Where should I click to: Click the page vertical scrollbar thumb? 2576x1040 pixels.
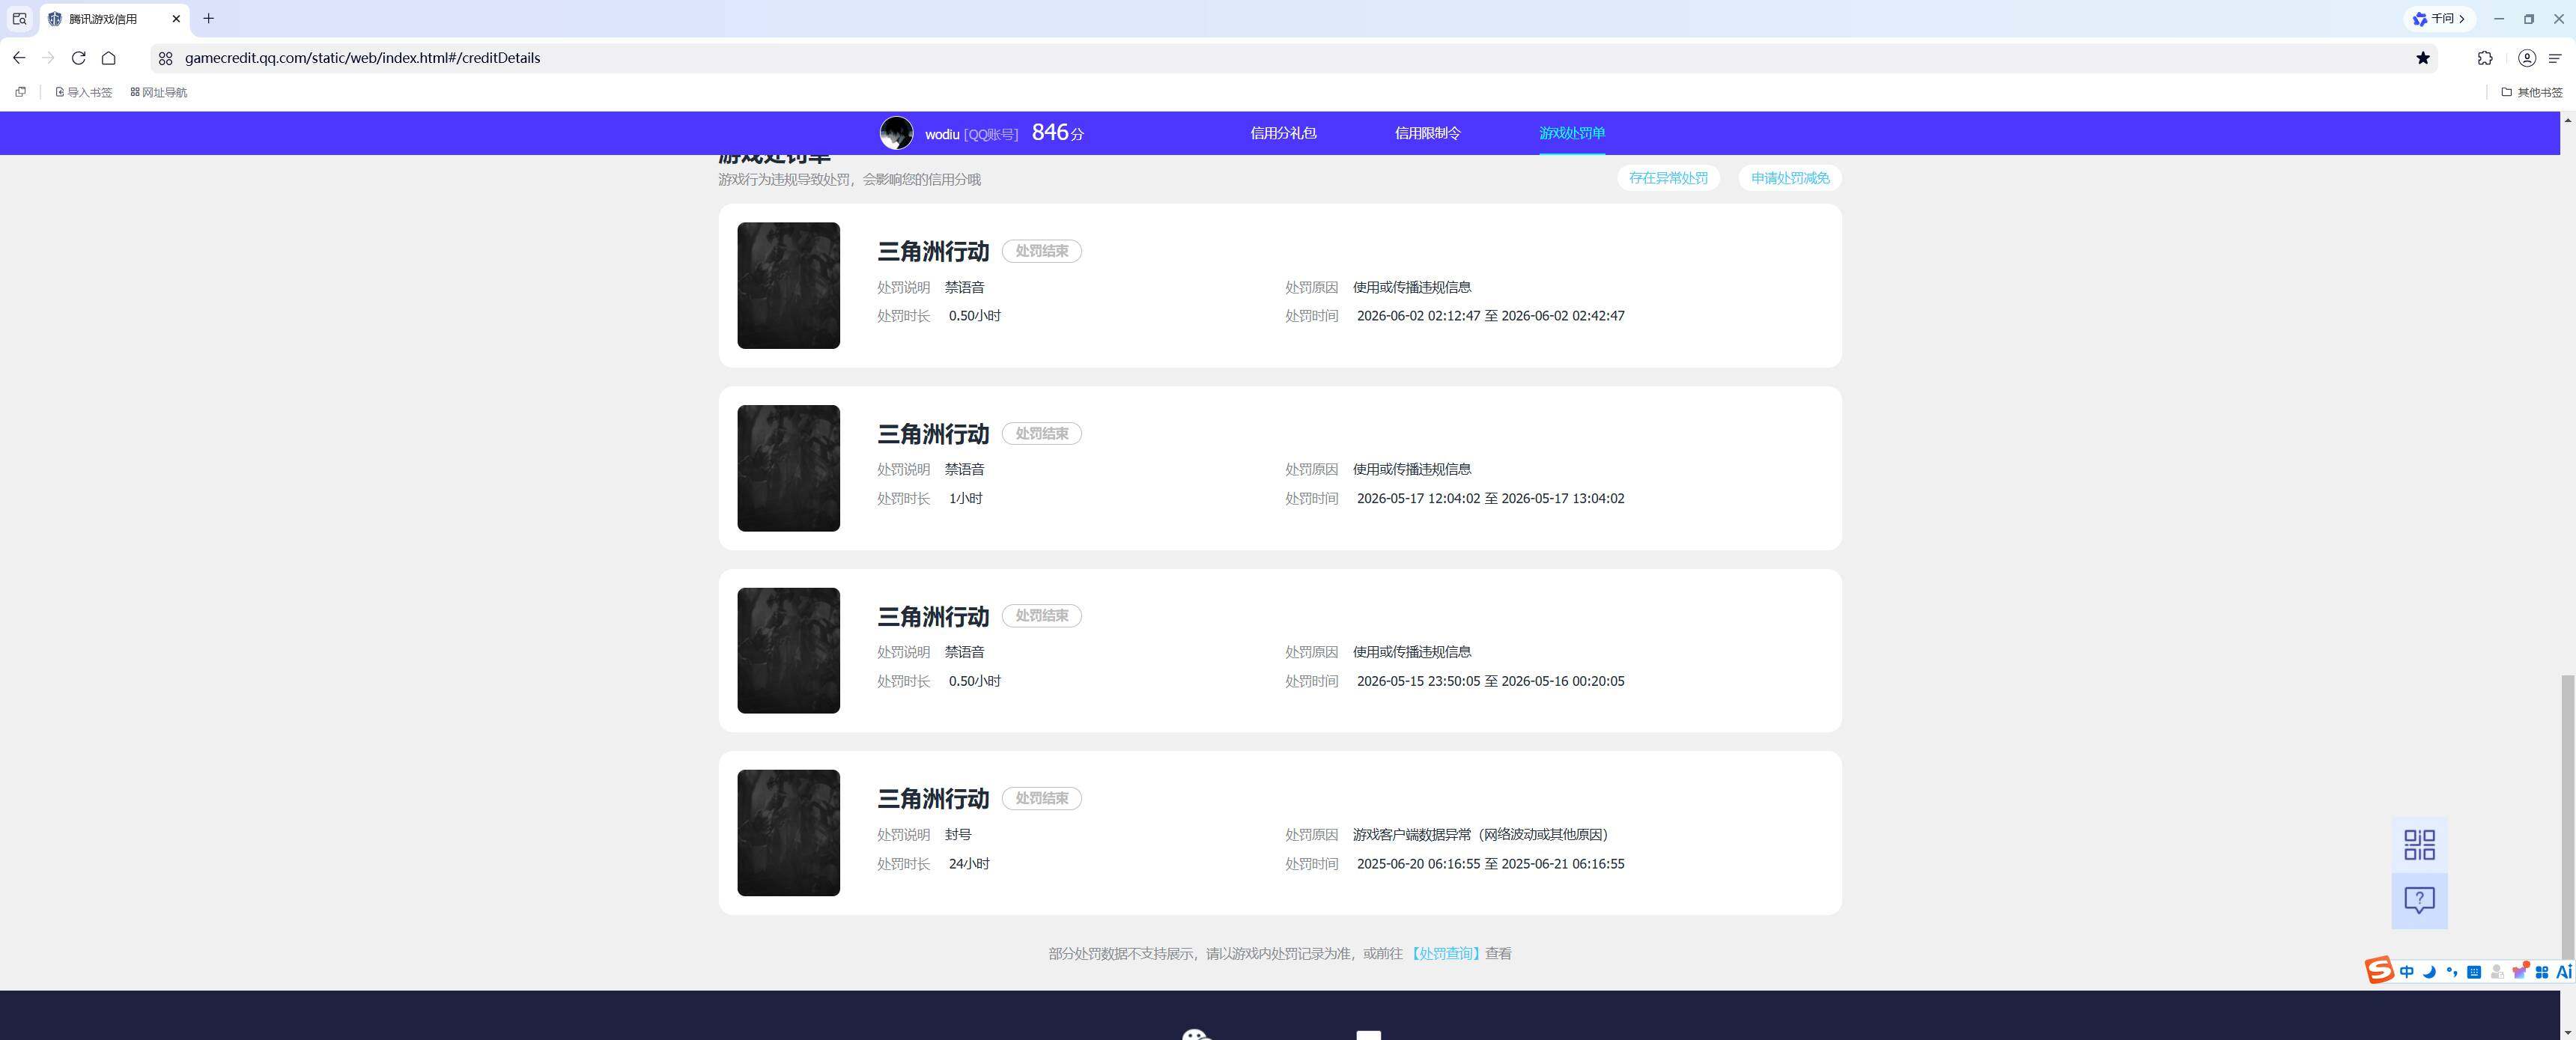(x=2567, y=817)
